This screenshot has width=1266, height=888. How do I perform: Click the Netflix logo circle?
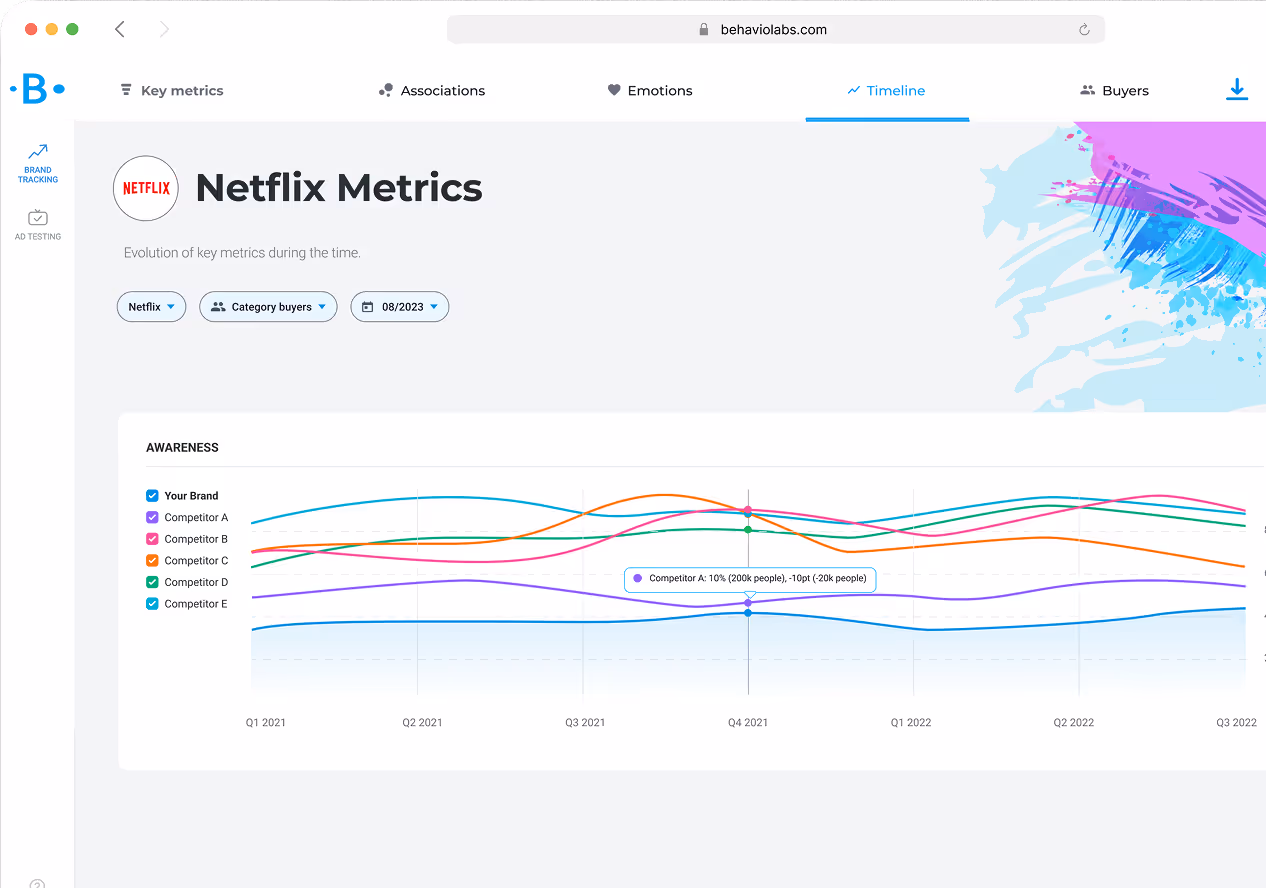point(146,188)
